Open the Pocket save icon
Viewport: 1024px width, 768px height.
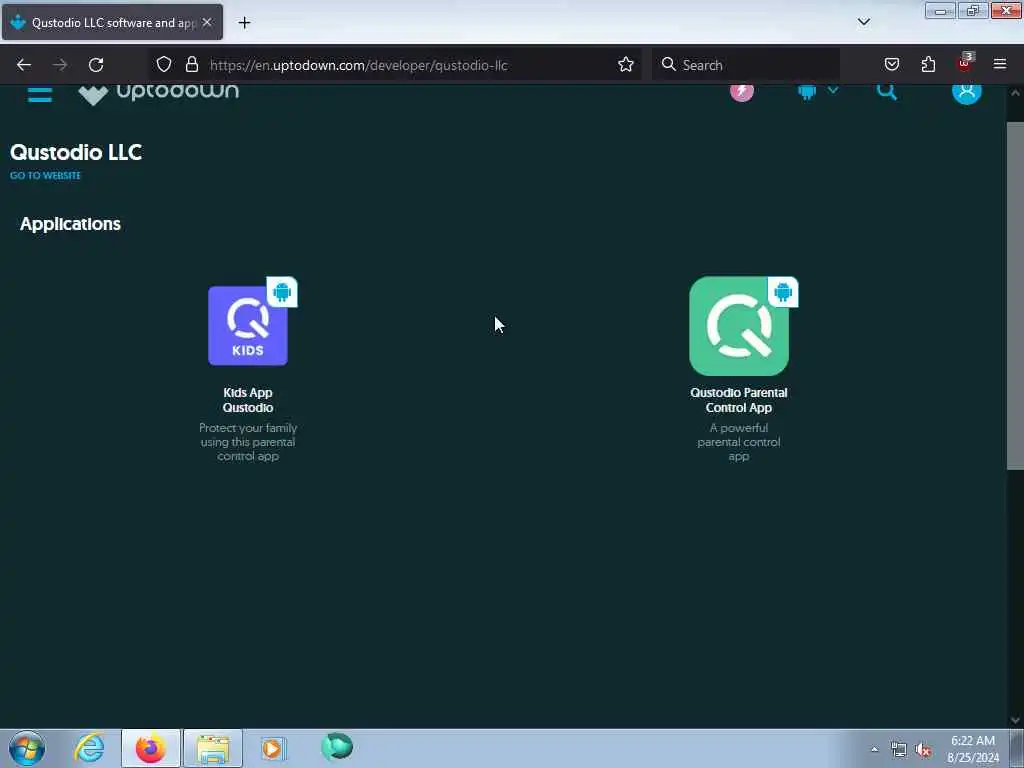pyautogui.click(x=891, y=64)
